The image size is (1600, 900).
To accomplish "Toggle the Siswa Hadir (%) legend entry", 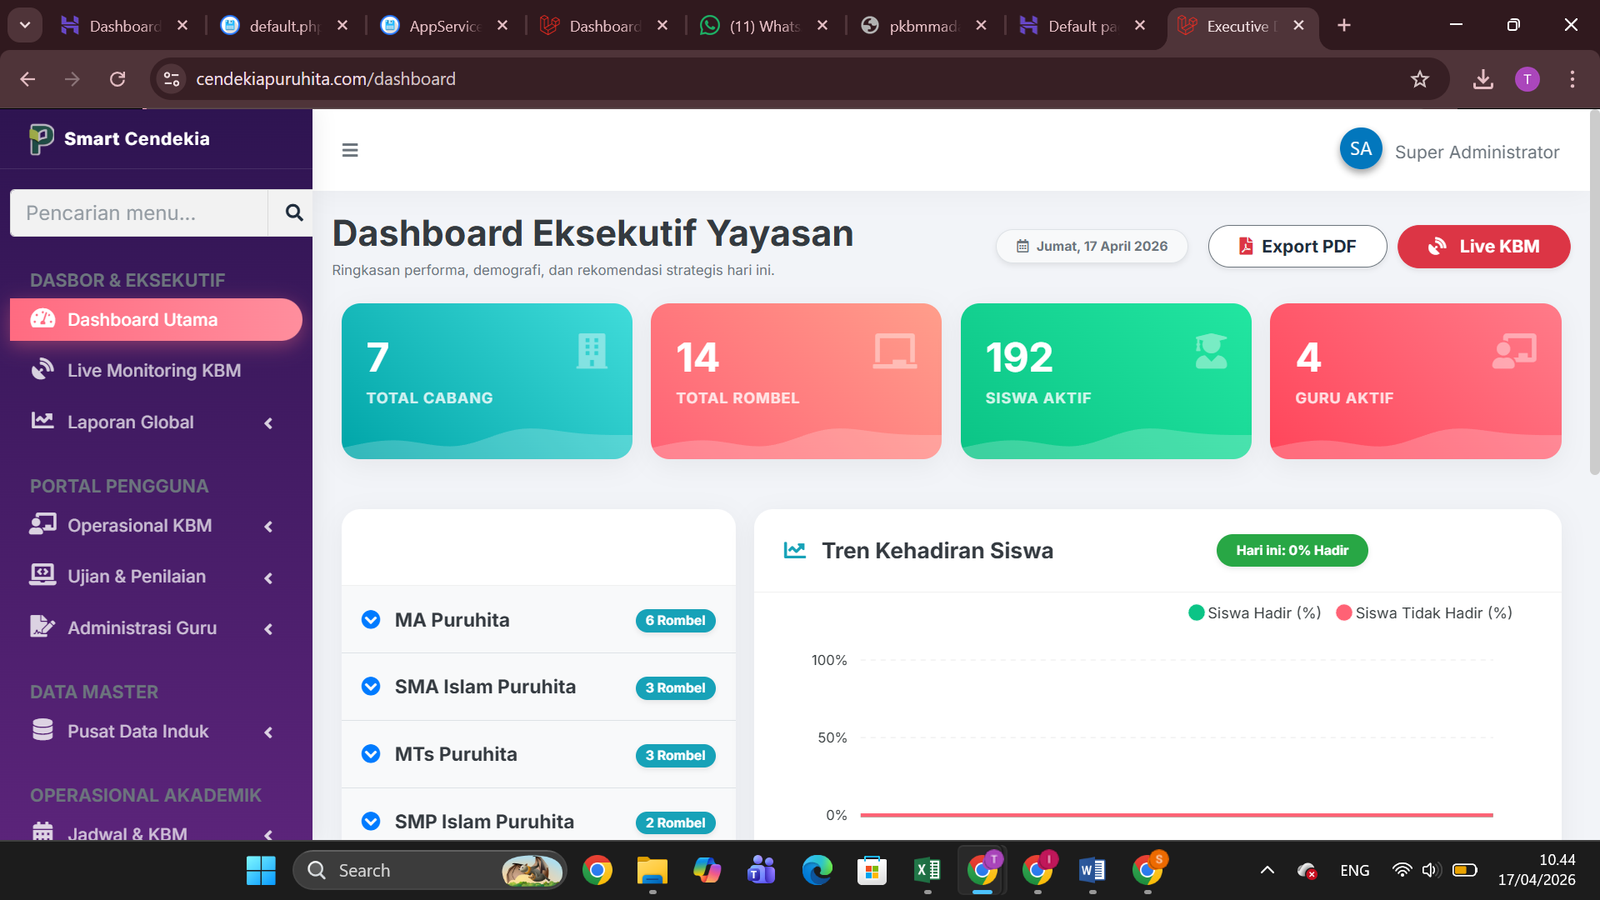I will tap(1253, 612).
